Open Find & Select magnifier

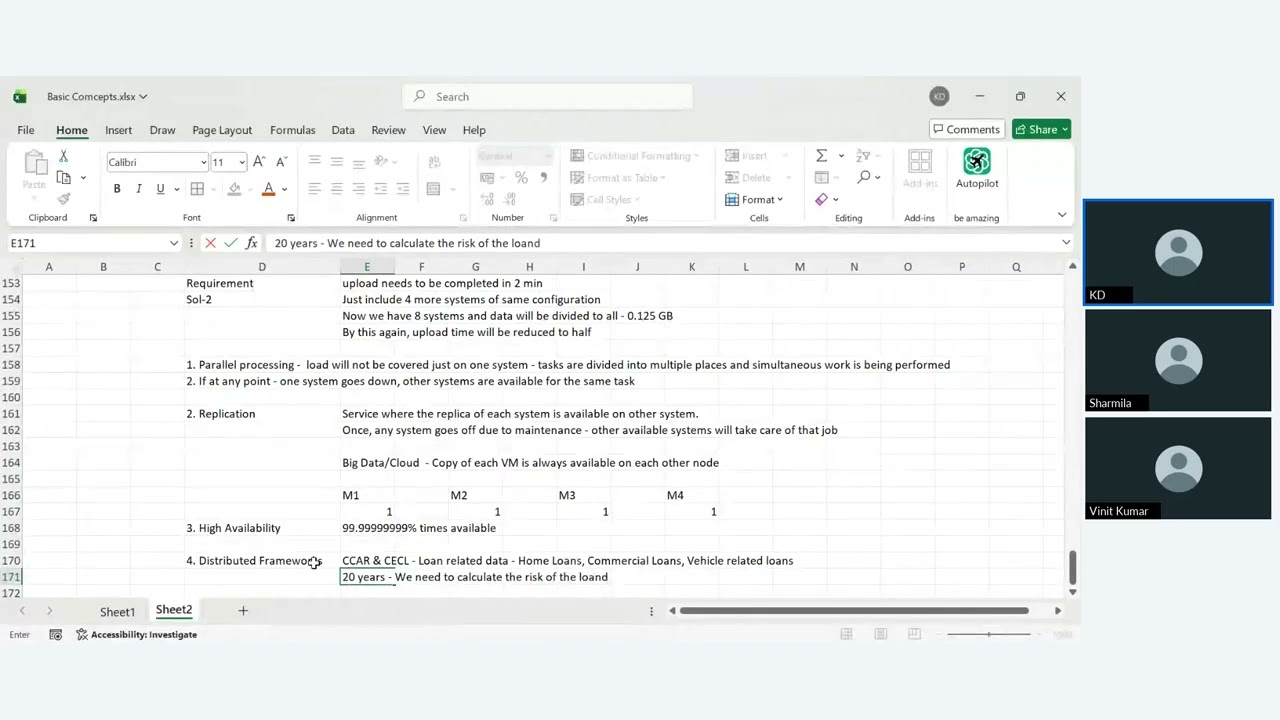864,177
